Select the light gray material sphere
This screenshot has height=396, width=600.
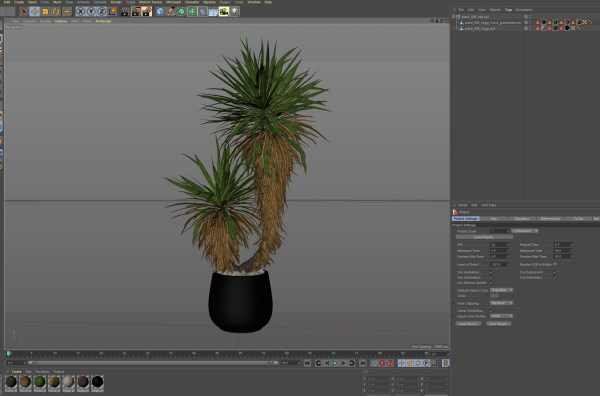point(68,382)
